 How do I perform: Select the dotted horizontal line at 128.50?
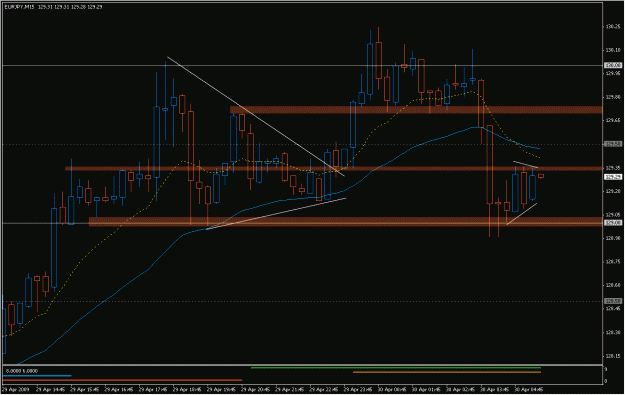click(303, 301)
